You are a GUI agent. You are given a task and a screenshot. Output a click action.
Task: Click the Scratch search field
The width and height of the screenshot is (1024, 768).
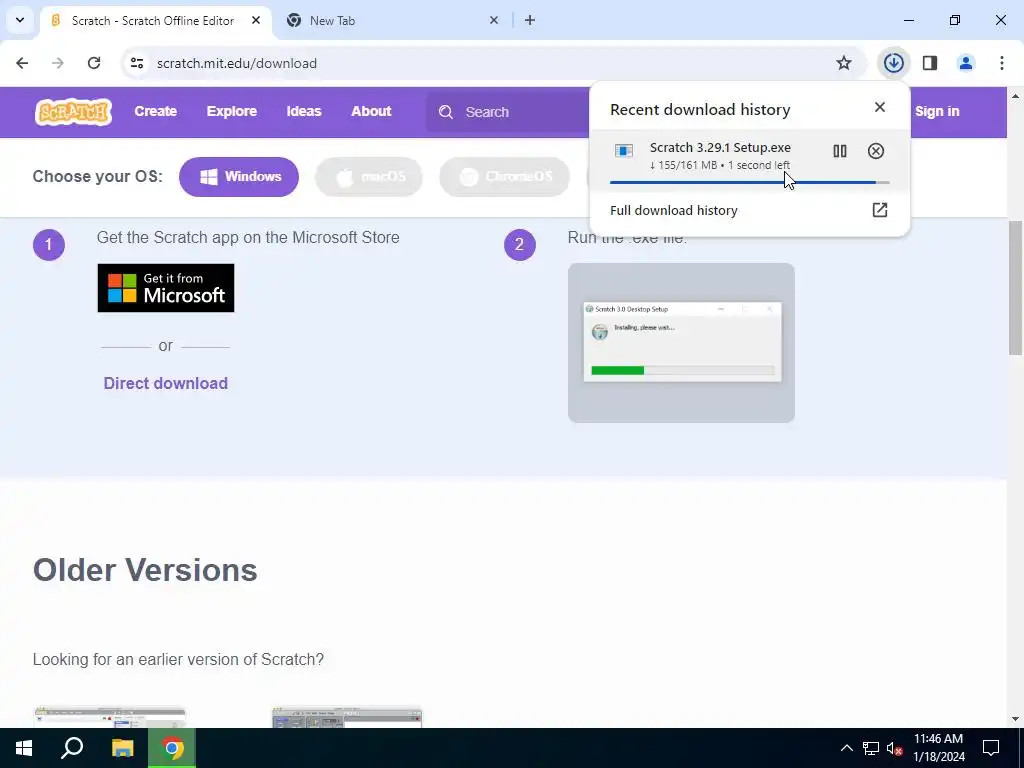click(x=509, y=112)
